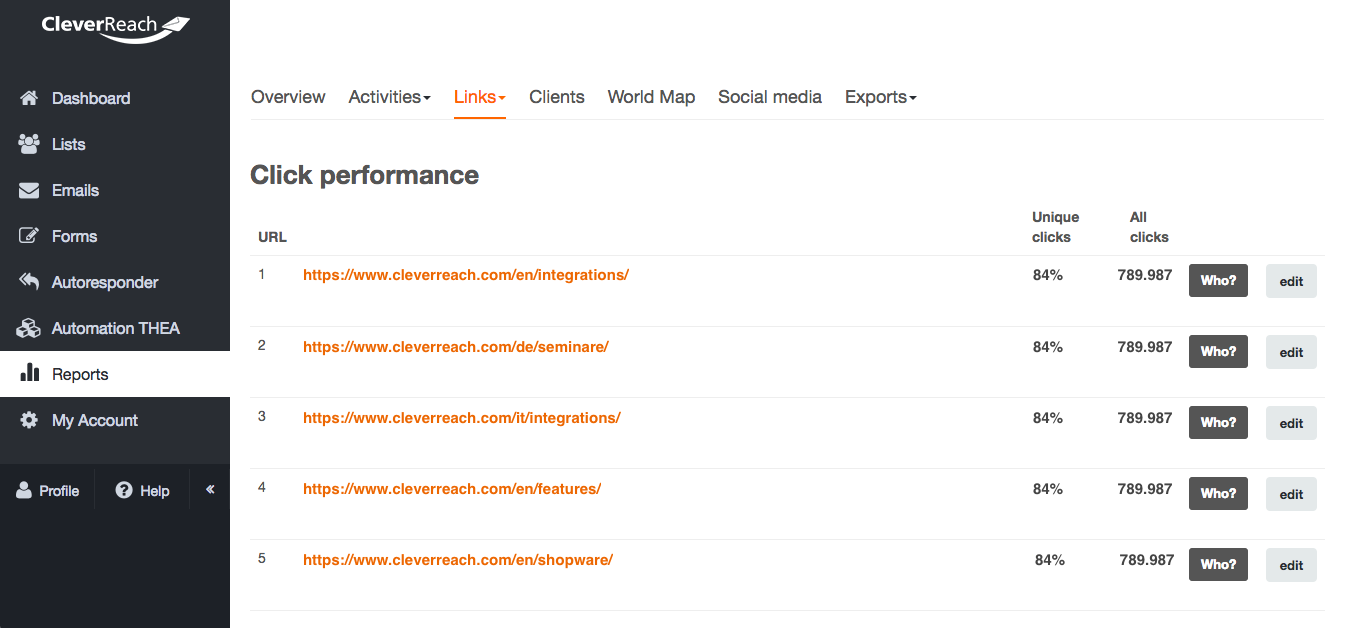This screenshot has height=628, width=1363.
Task: Click row number 3 in the URL table
Action: coord(262,416)
